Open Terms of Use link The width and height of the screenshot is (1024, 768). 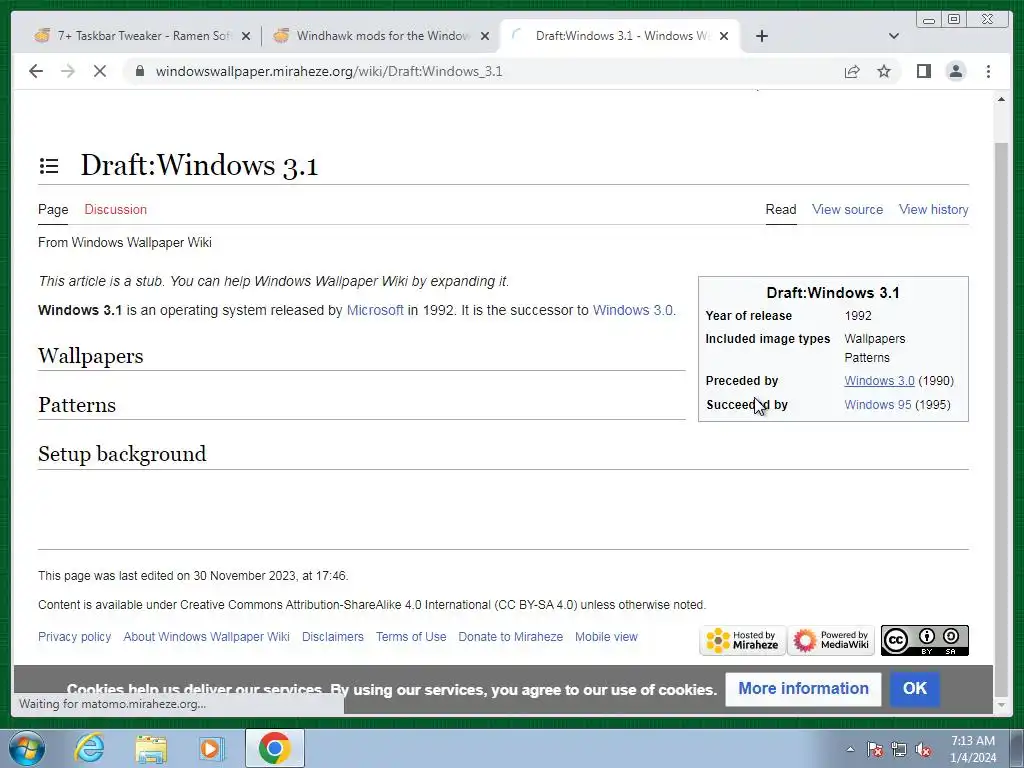pyautogui.click(x=411, y=637)
